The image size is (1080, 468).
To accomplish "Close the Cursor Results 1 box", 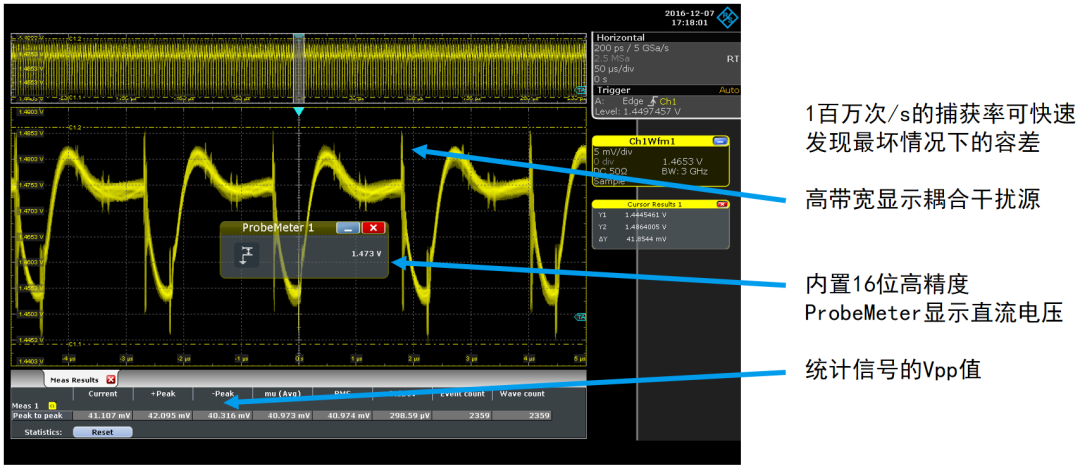I will pyautogui.click(x=722, y=204).
